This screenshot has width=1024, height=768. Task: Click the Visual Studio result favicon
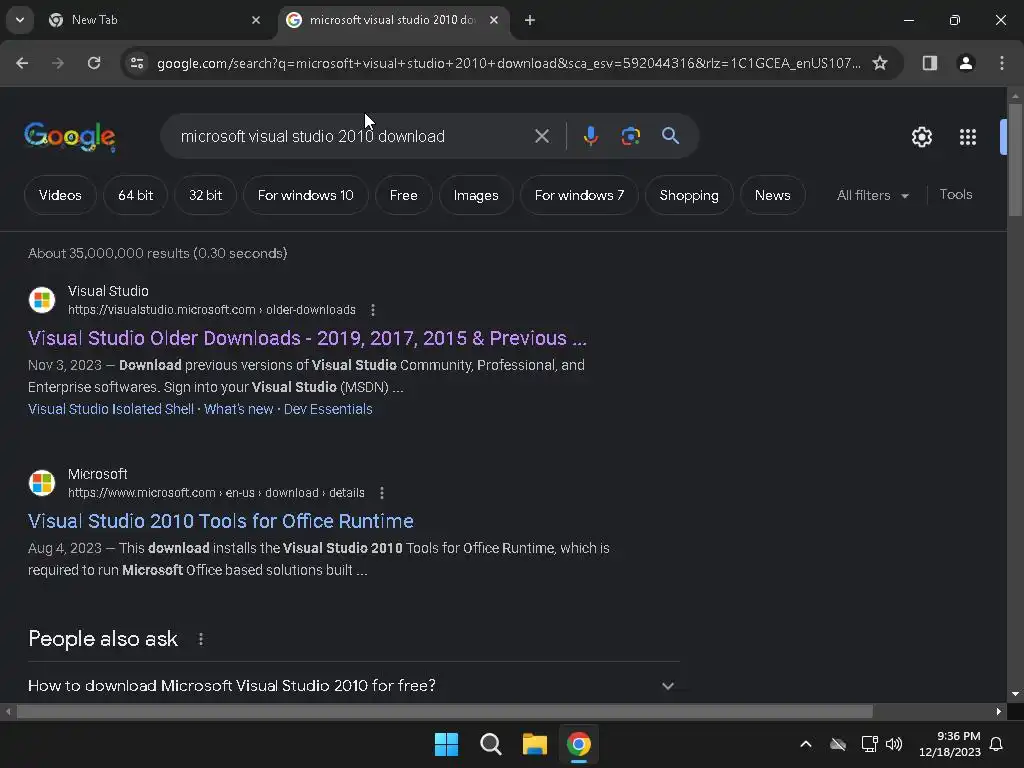[42, 300]
